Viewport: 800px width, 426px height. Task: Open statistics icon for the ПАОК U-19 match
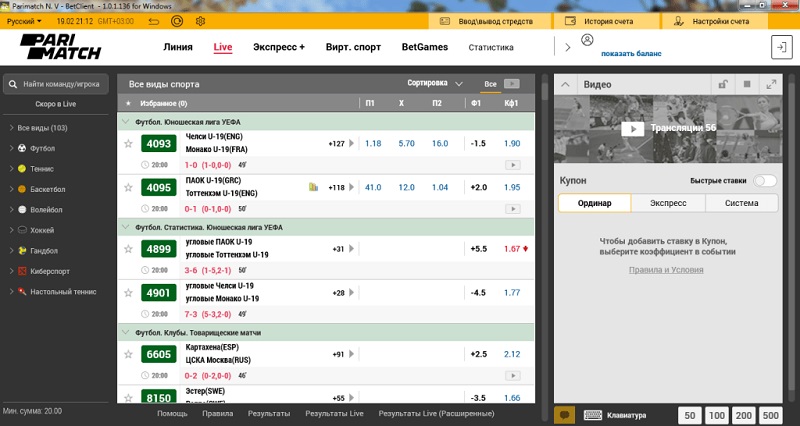pyautogui.click(x=313, y=187)
